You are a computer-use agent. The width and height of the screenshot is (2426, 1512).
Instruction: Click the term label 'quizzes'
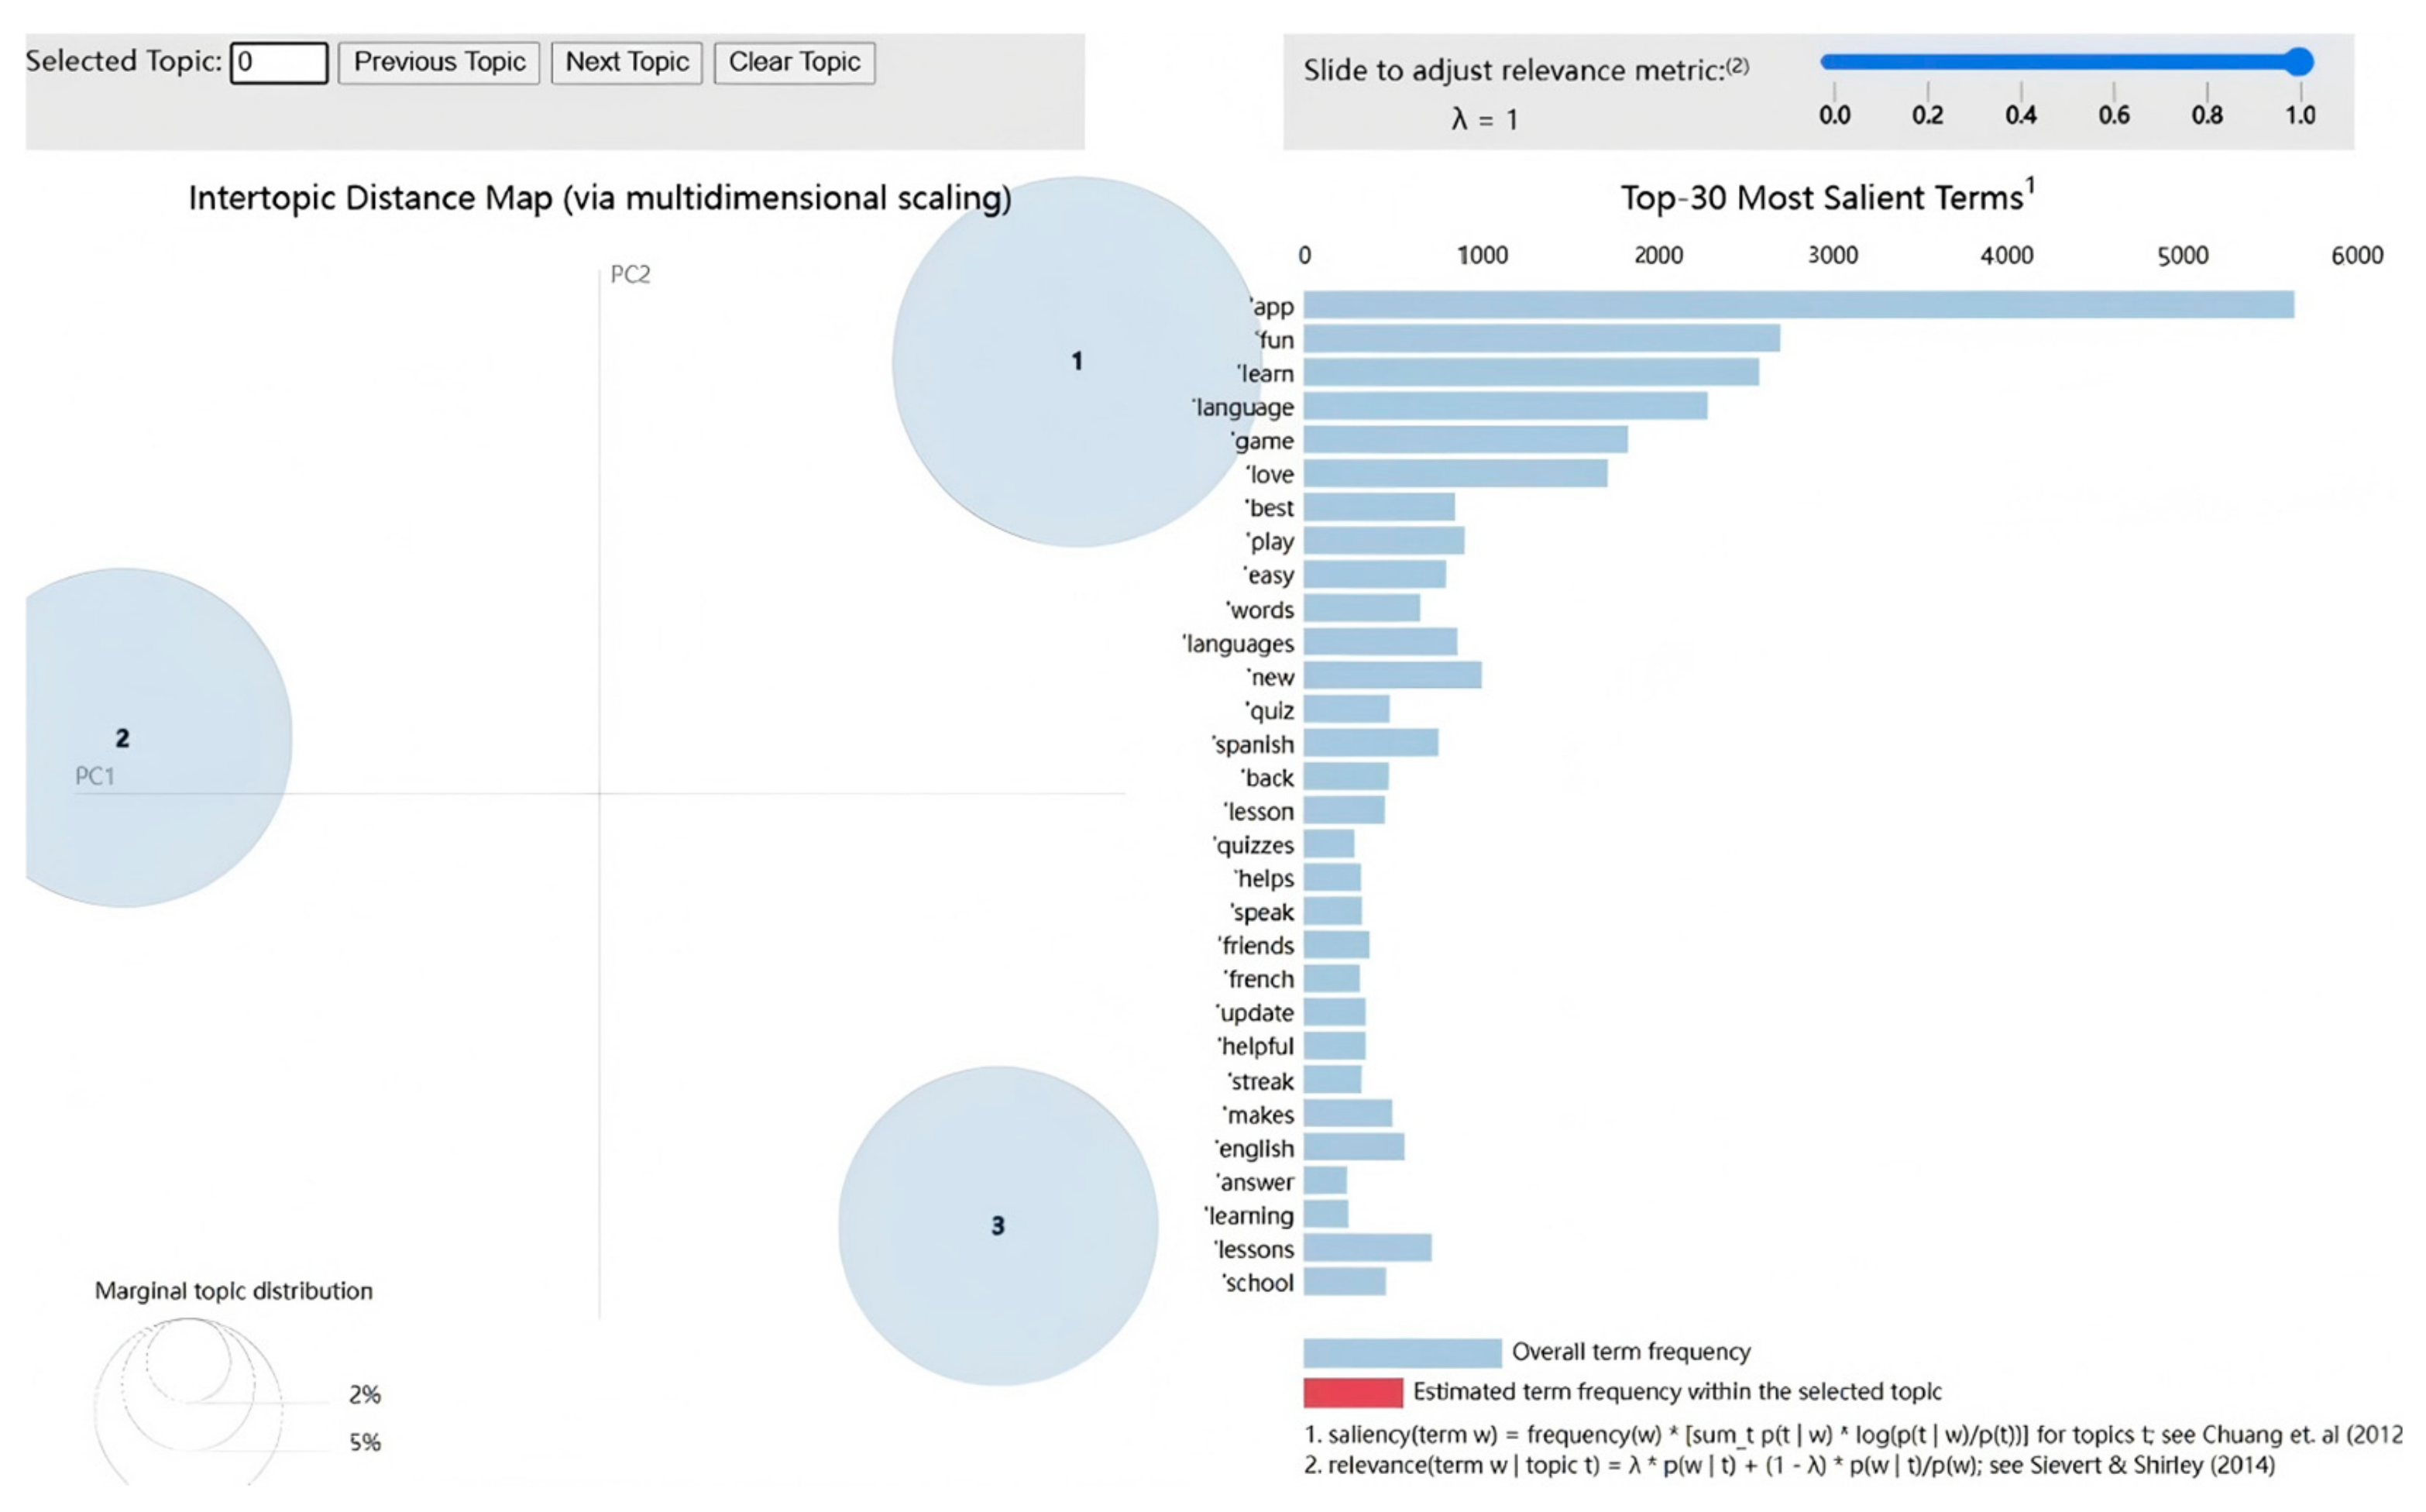click(1254, 846)
